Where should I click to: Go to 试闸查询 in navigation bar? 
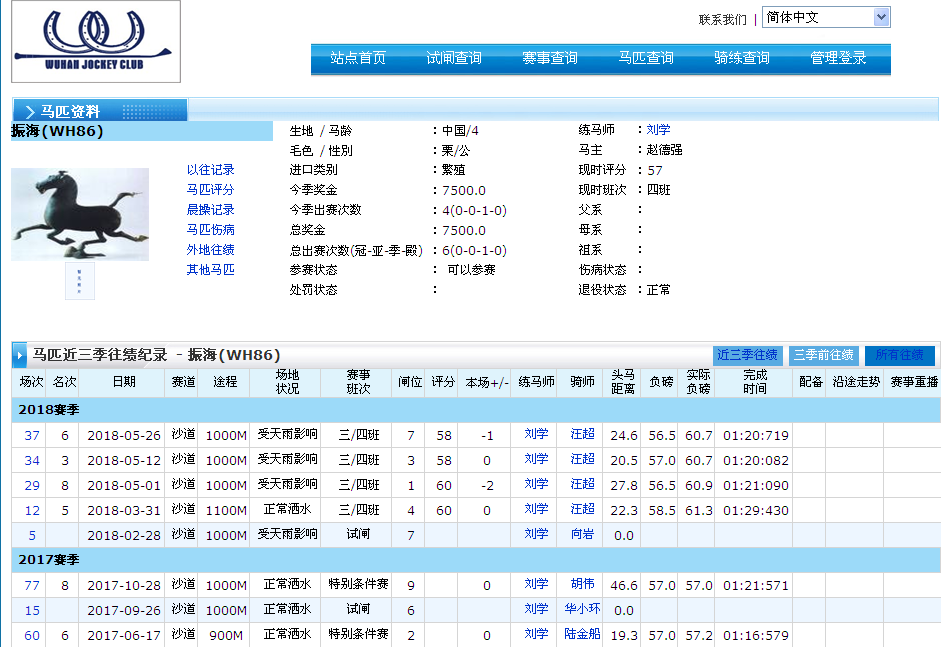(454, 58)
